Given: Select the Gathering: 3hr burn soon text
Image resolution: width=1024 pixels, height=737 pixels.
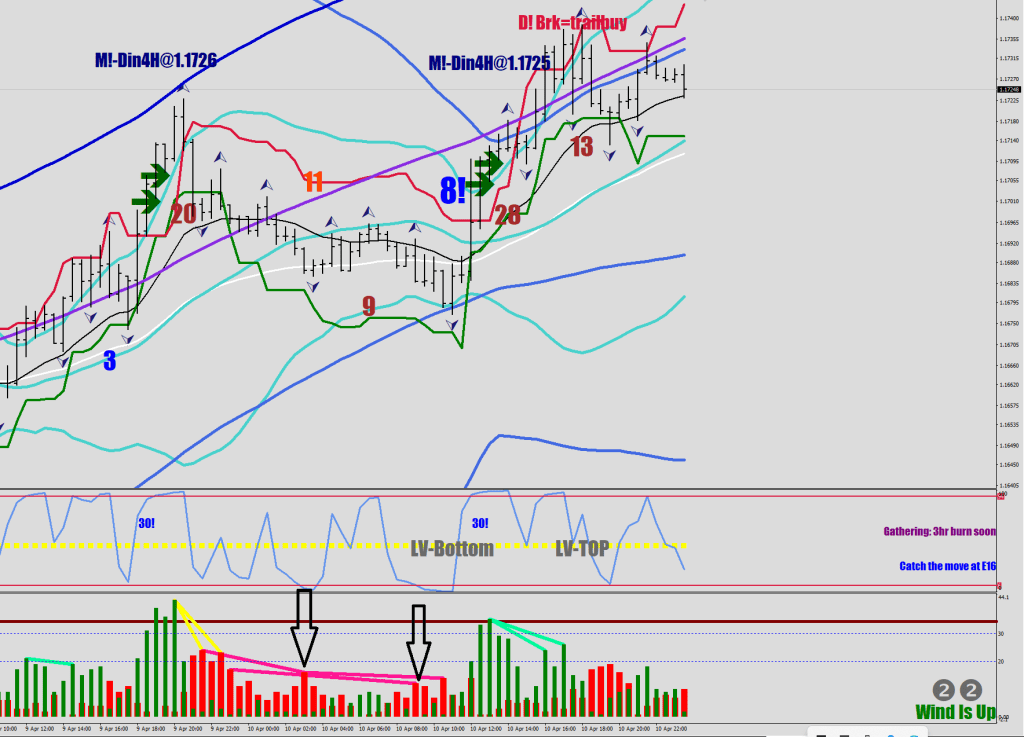Looking at the screenshot, I should point(940,531).
